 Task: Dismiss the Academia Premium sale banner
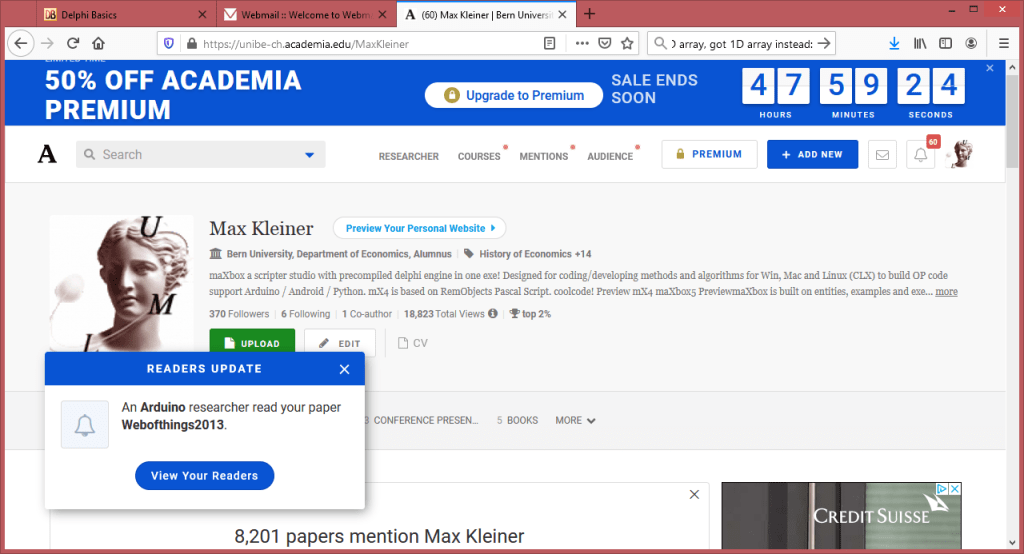[990, 68]
